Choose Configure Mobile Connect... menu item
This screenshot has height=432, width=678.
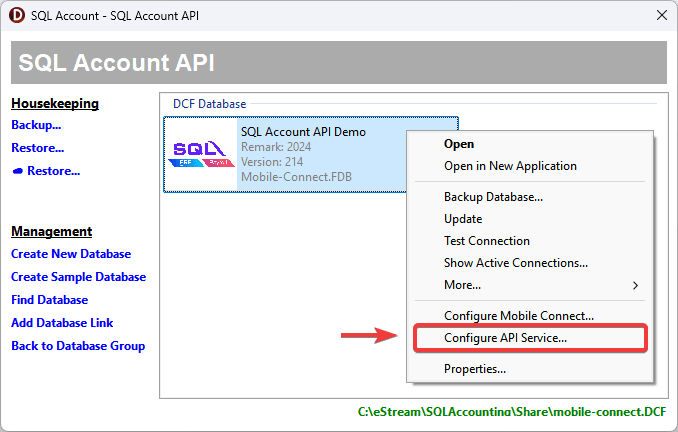click(518, 315)
